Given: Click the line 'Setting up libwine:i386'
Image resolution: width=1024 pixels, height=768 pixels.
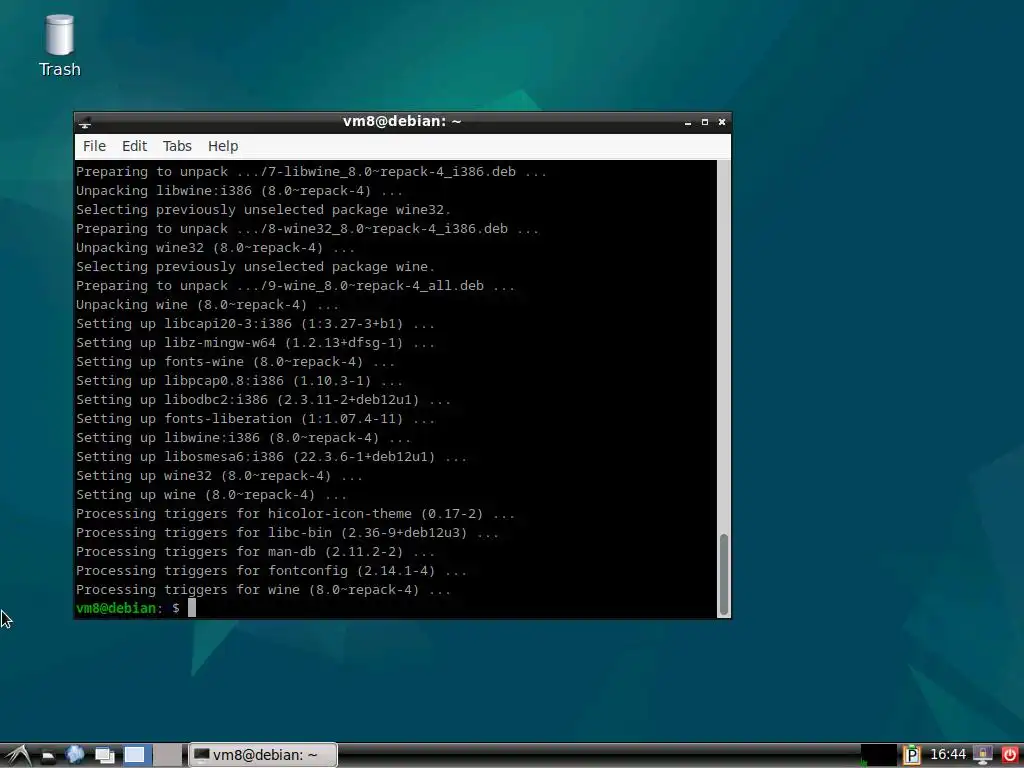Looking at the screenshot, I should pos(244,438).
